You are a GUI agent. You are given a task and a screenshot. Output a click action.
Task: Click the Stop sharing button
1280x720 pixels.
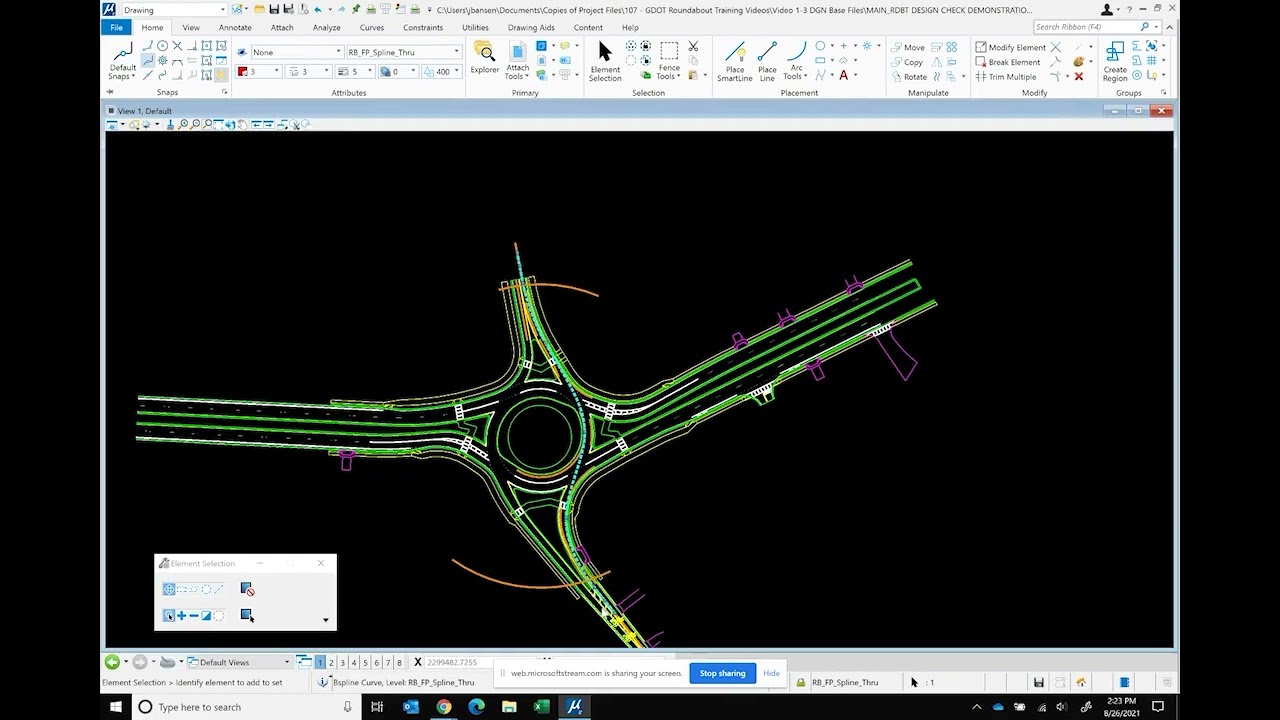[x=722, y=673]
